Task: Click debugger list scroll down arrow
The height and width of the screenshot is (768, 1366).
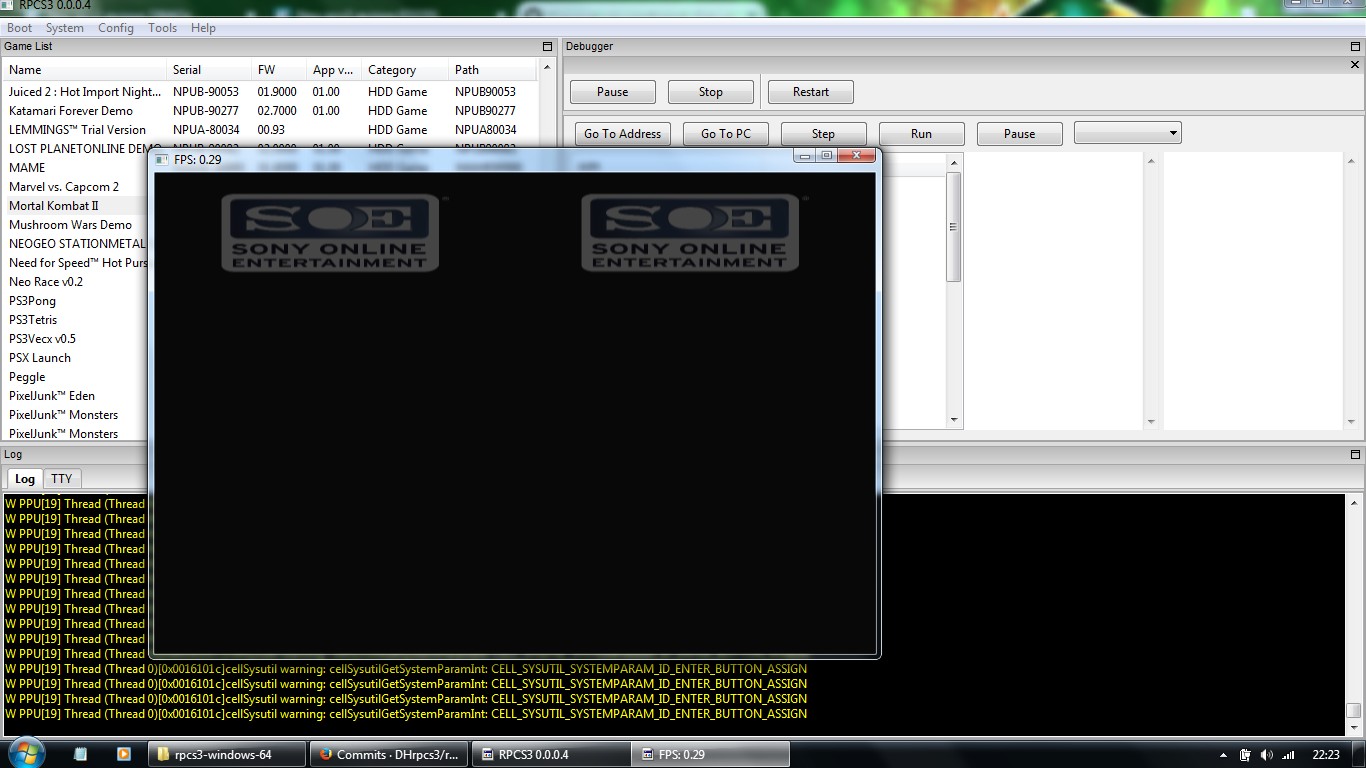Action: click(954, 421)
